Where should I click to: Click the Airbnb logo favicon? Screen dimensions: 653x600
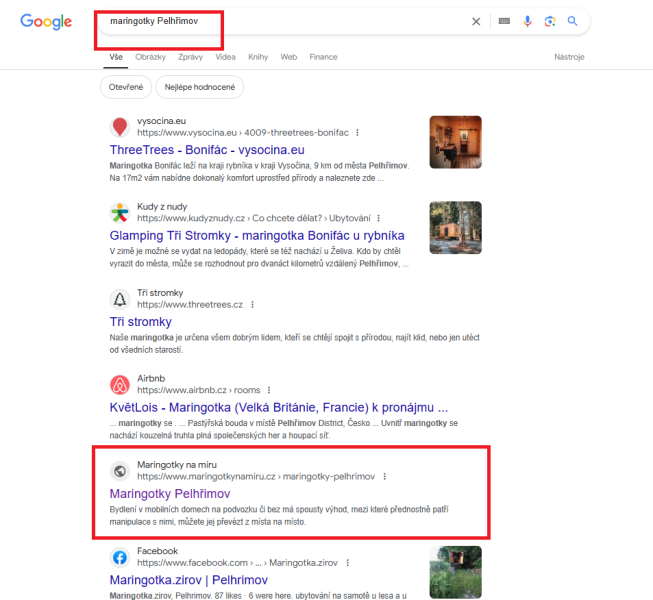click(x=120, y=385)
